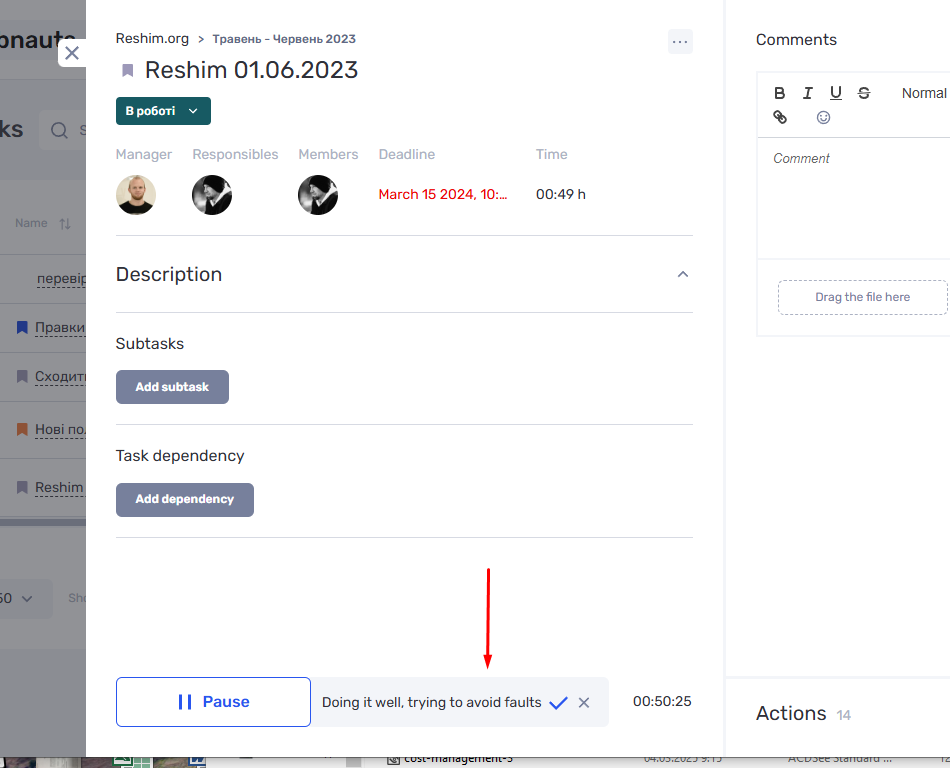
Task: Open Reshim.org breadcrumb link
Action: coord(152,39)
